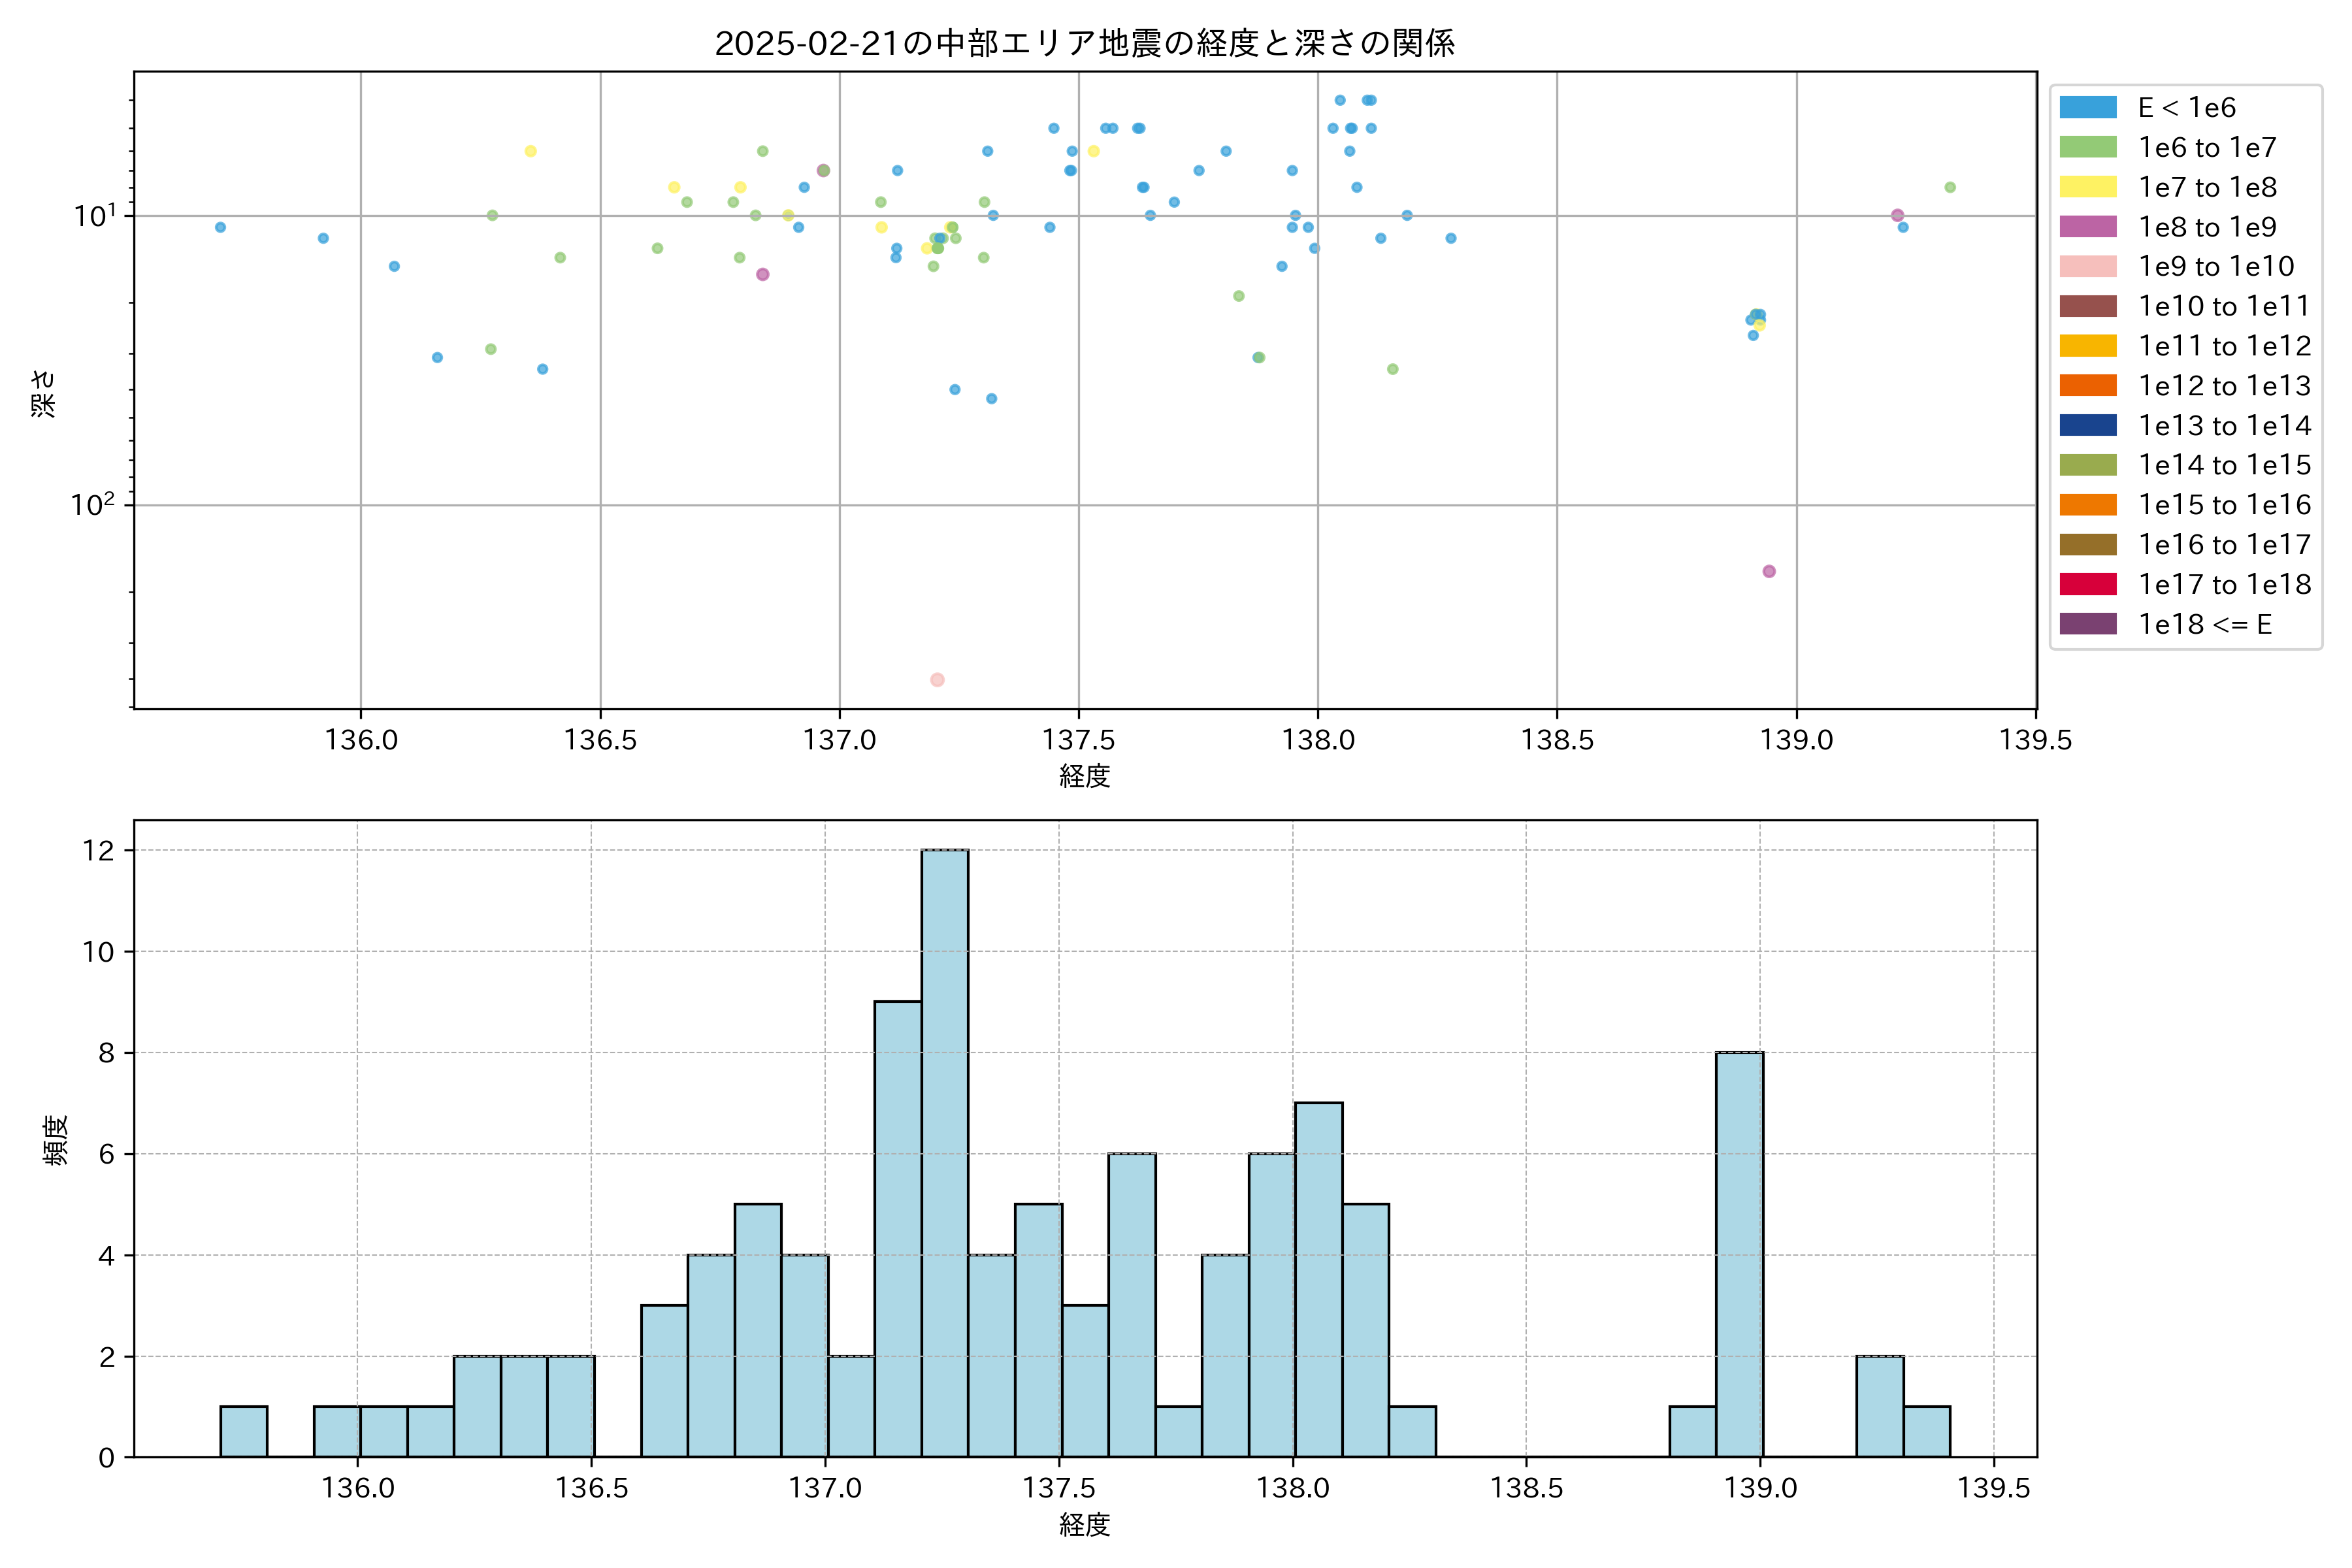
Task: Click the chart title text at the top
Action: [x=1084, y=43]
